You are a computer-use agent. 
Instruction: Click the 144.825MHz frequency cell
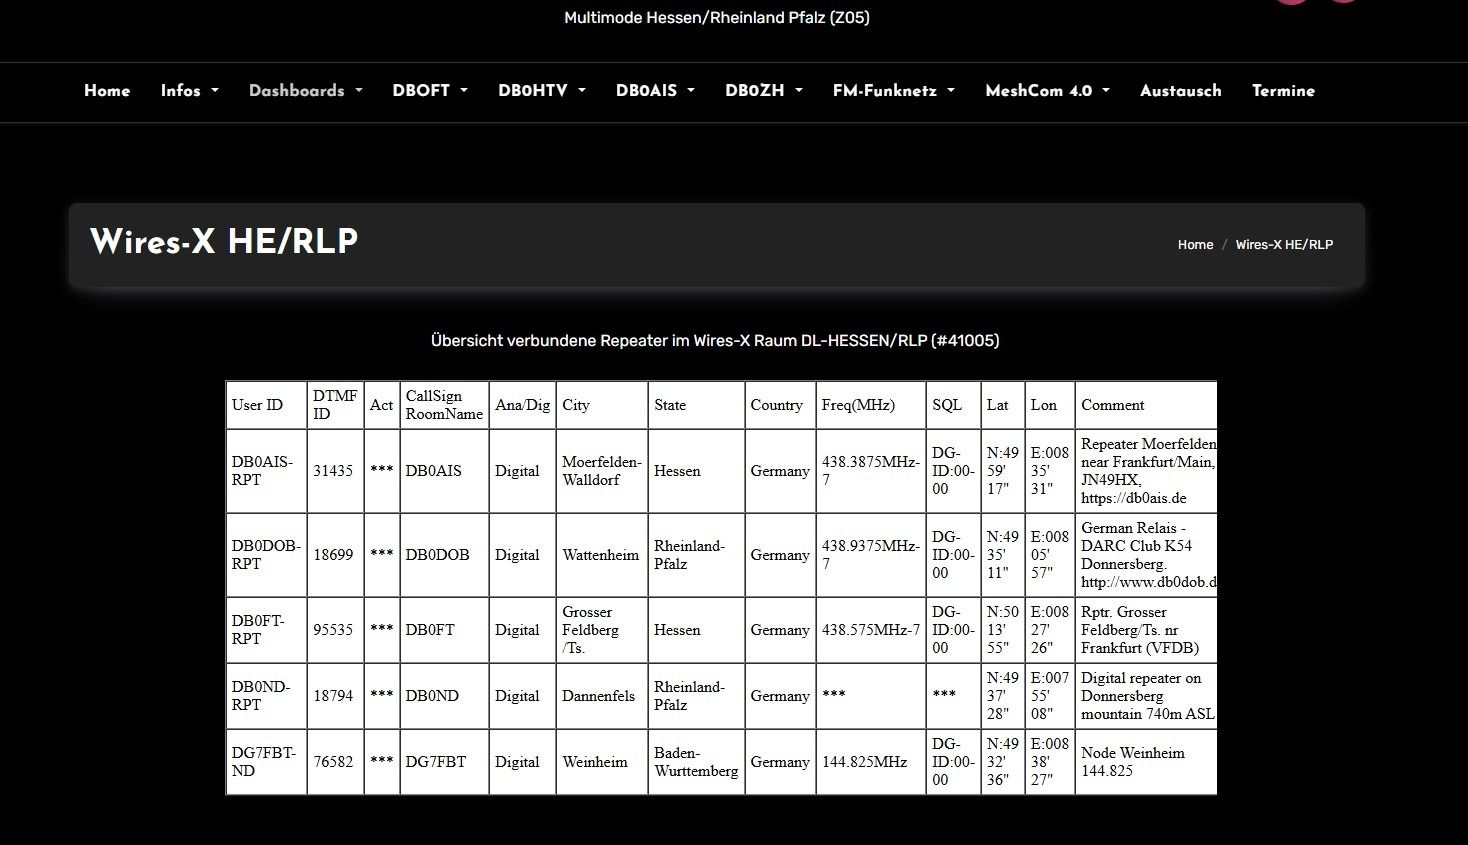(864, 762)
